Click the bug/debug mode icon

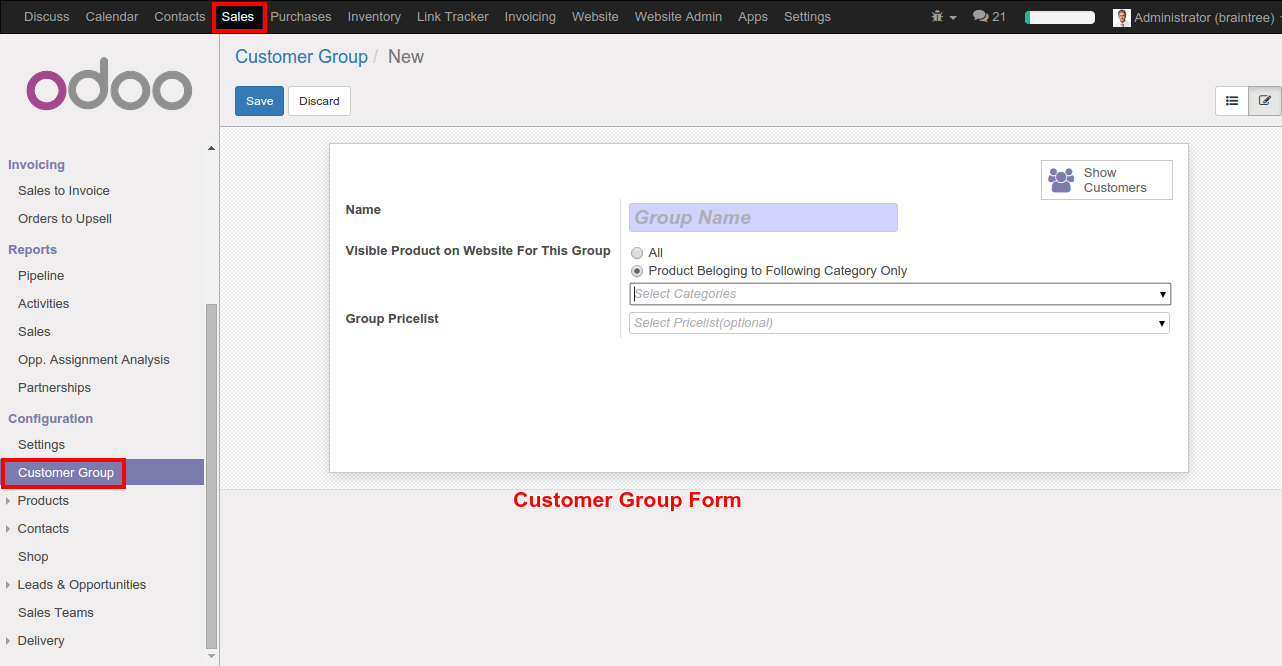tap(935, 16)
